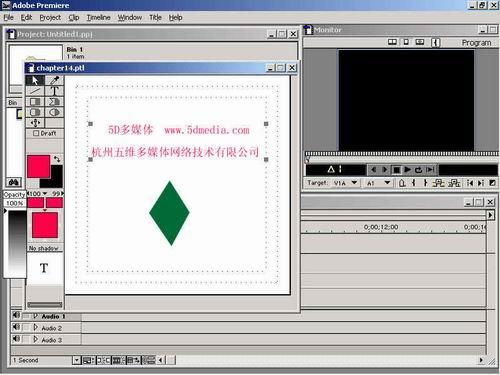Open the A1 audio target dropdown
This screenshot has height=375, width=500.
(378, 183)
